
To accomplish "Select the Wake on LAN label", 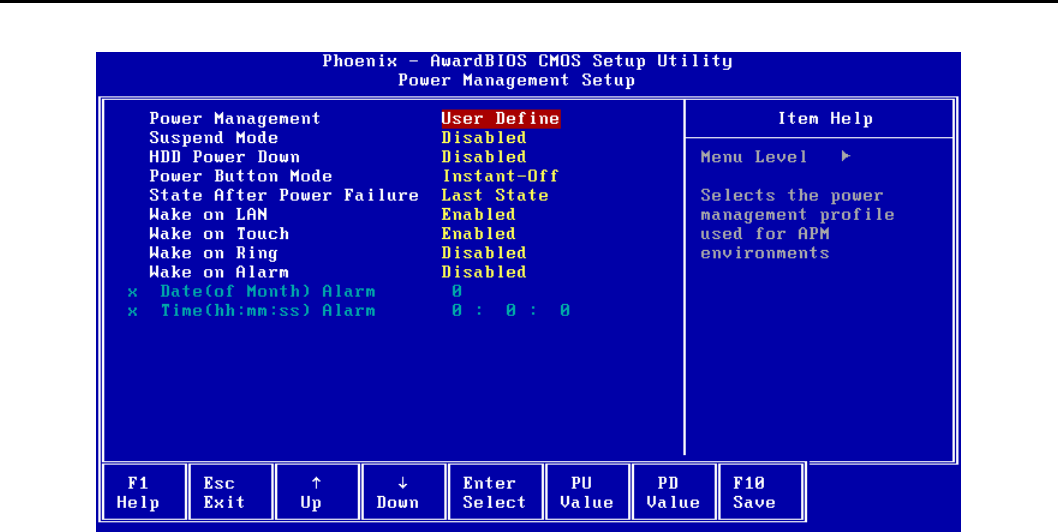I will [208, 215].
